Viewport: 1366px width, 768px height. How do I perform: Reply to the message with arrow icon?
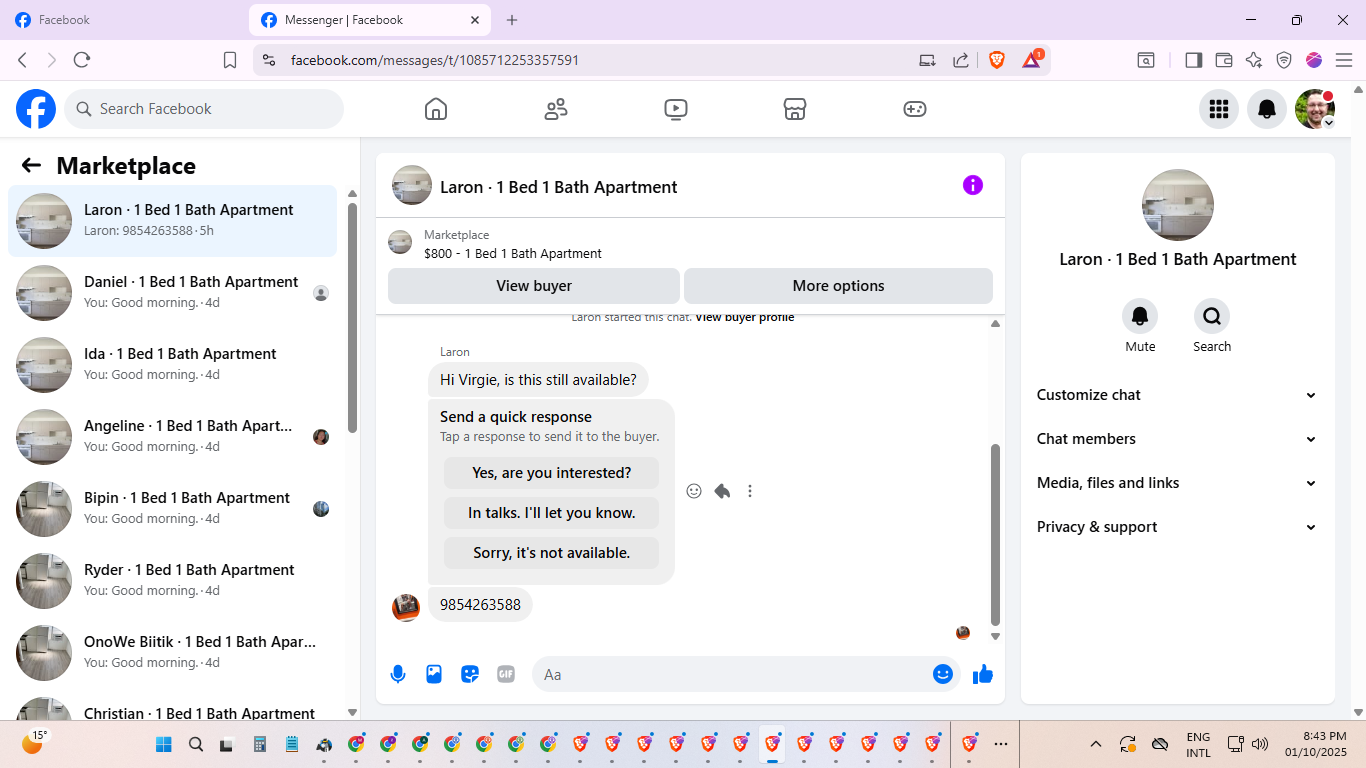[x=722, y=491]
